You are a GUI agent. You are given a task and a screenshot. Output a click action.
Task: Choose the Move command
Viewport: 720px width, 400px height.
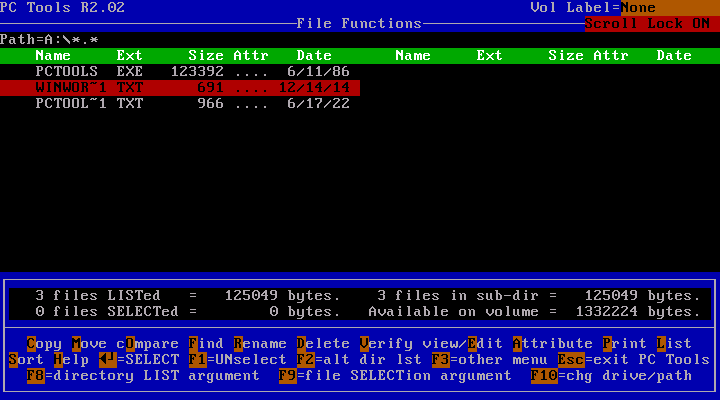click(90, 344)
